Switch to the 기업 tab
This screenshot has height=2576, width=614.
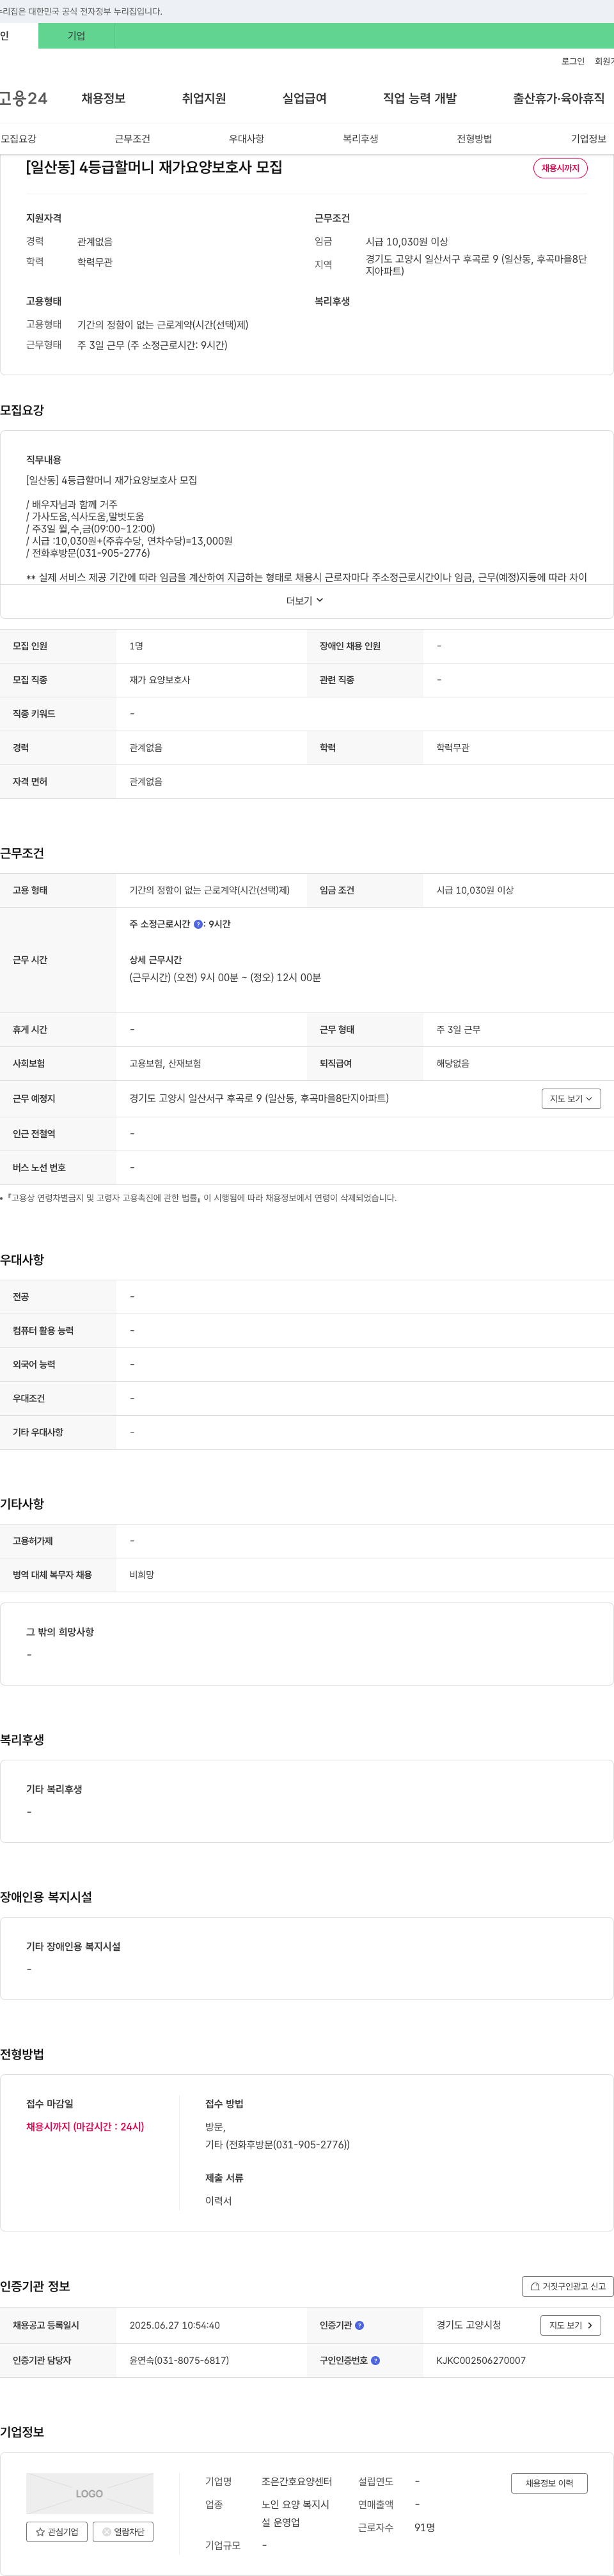(x=76, y=36)
